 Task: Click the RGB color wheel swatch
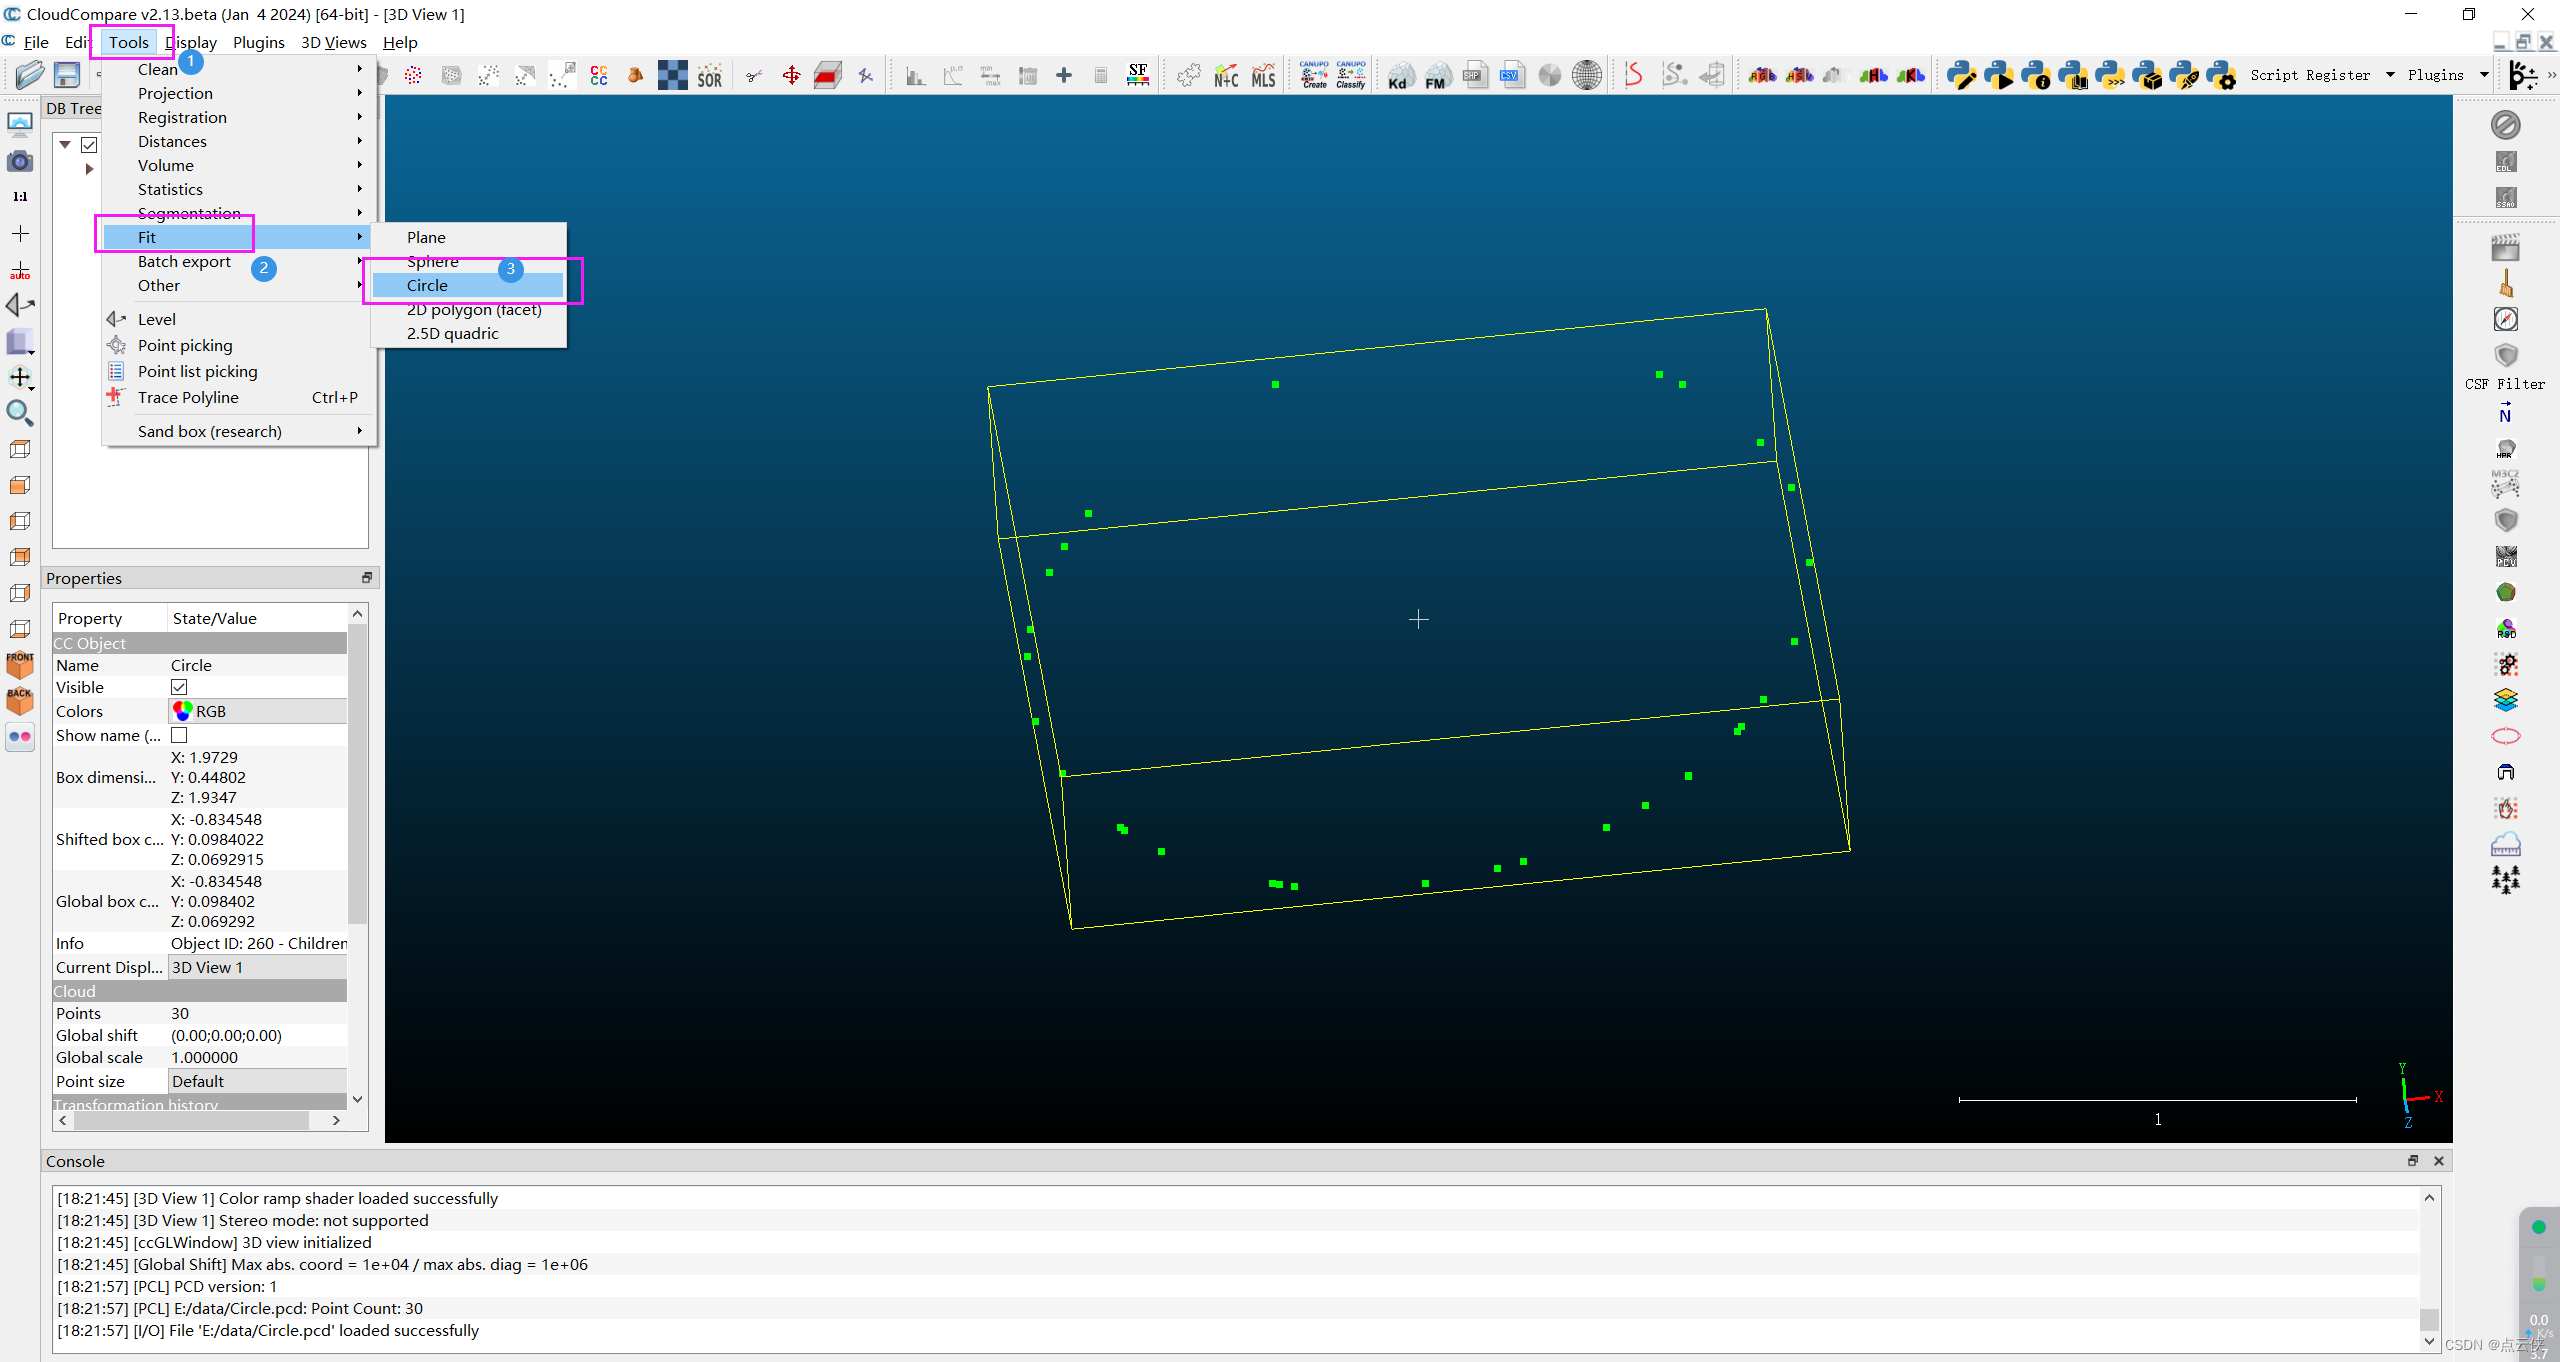point(183,711)
